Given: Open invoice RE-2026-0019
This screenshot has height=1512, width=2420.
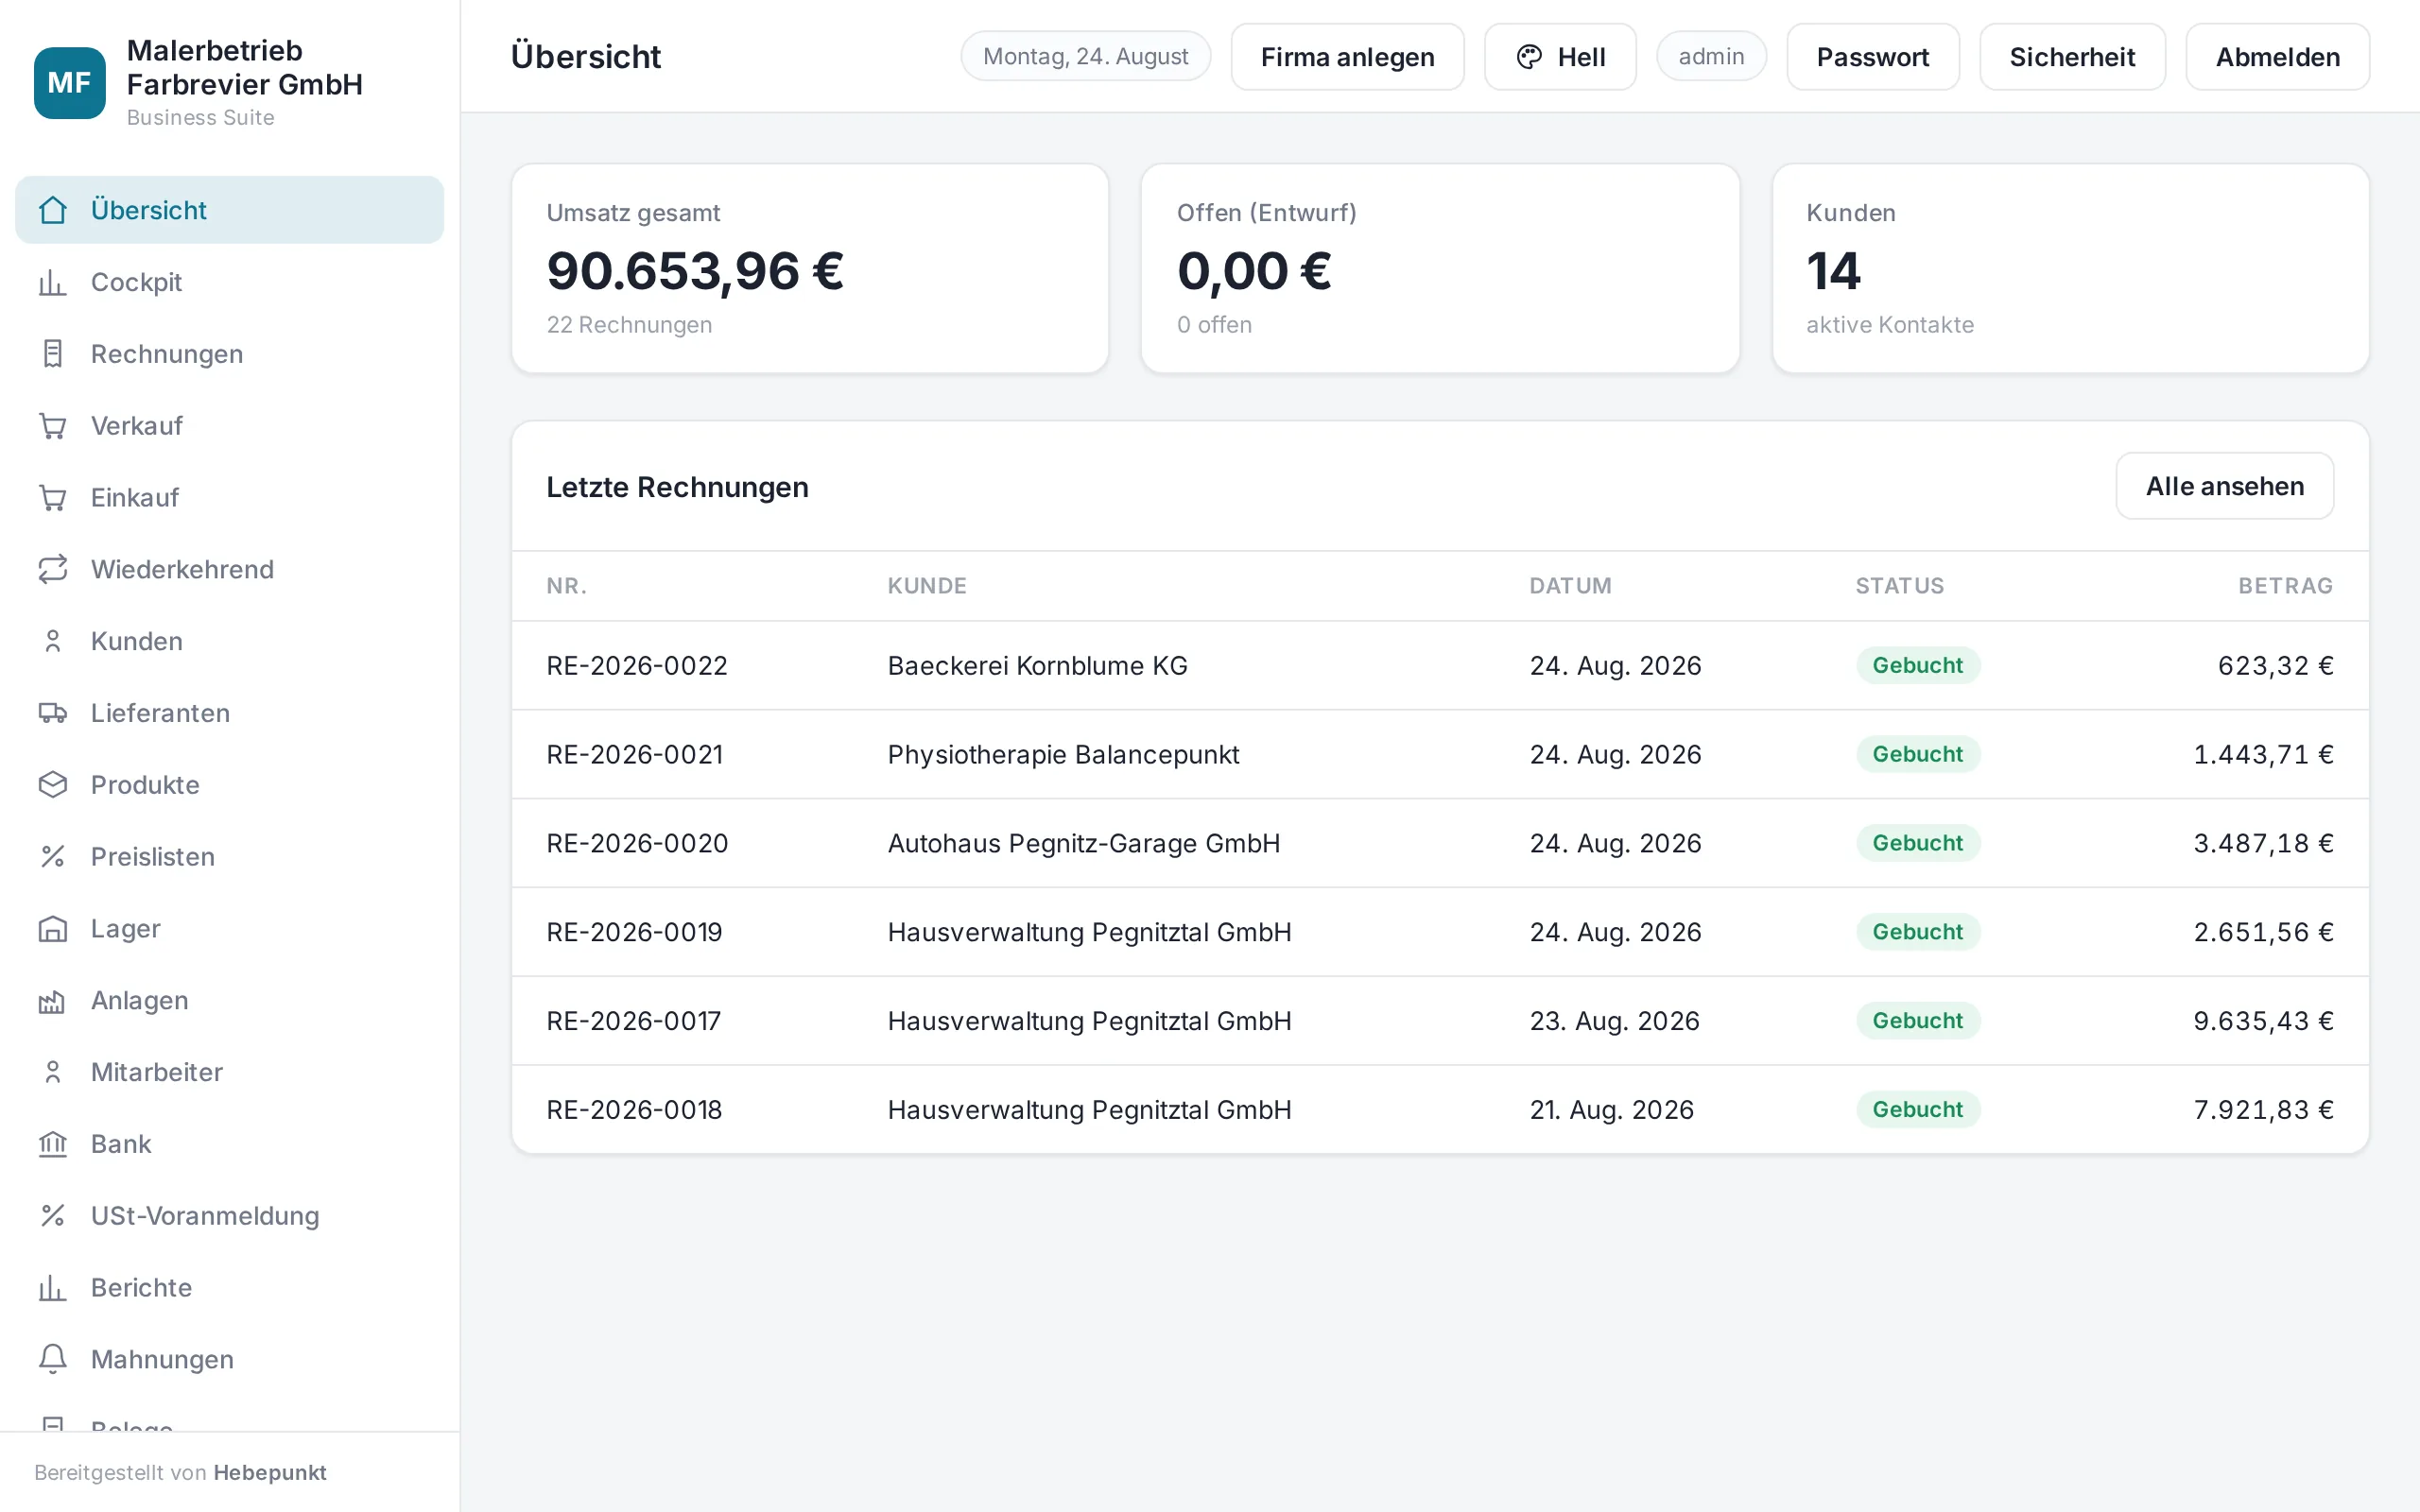Looking at the screenshot, I should click(x=634, y=932).
